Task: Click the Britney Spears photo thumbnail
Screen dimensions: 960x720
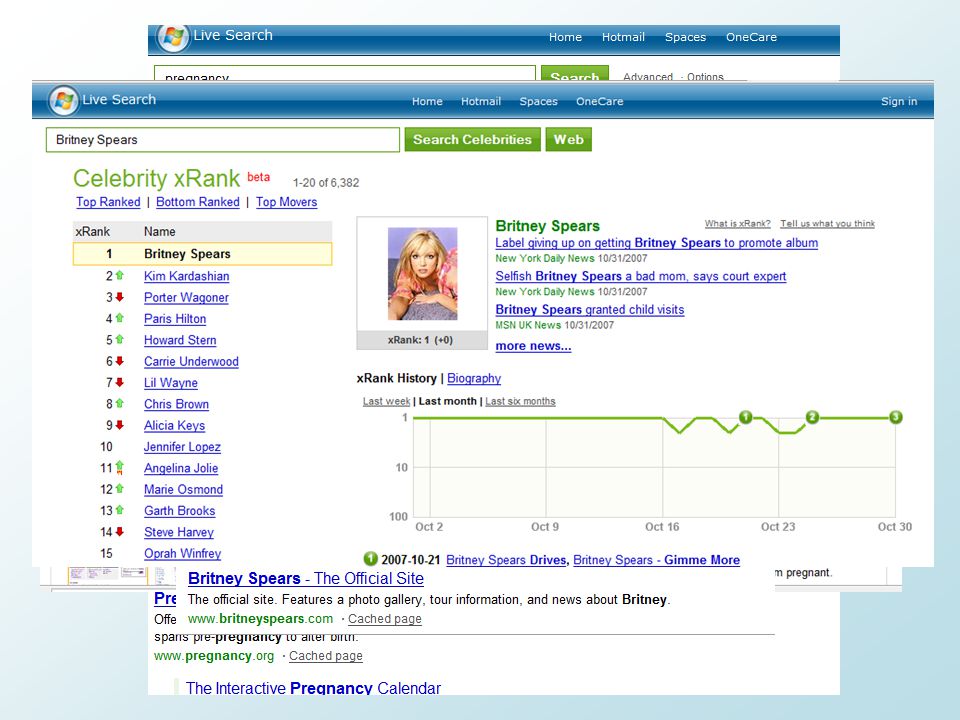Action: 422,274
